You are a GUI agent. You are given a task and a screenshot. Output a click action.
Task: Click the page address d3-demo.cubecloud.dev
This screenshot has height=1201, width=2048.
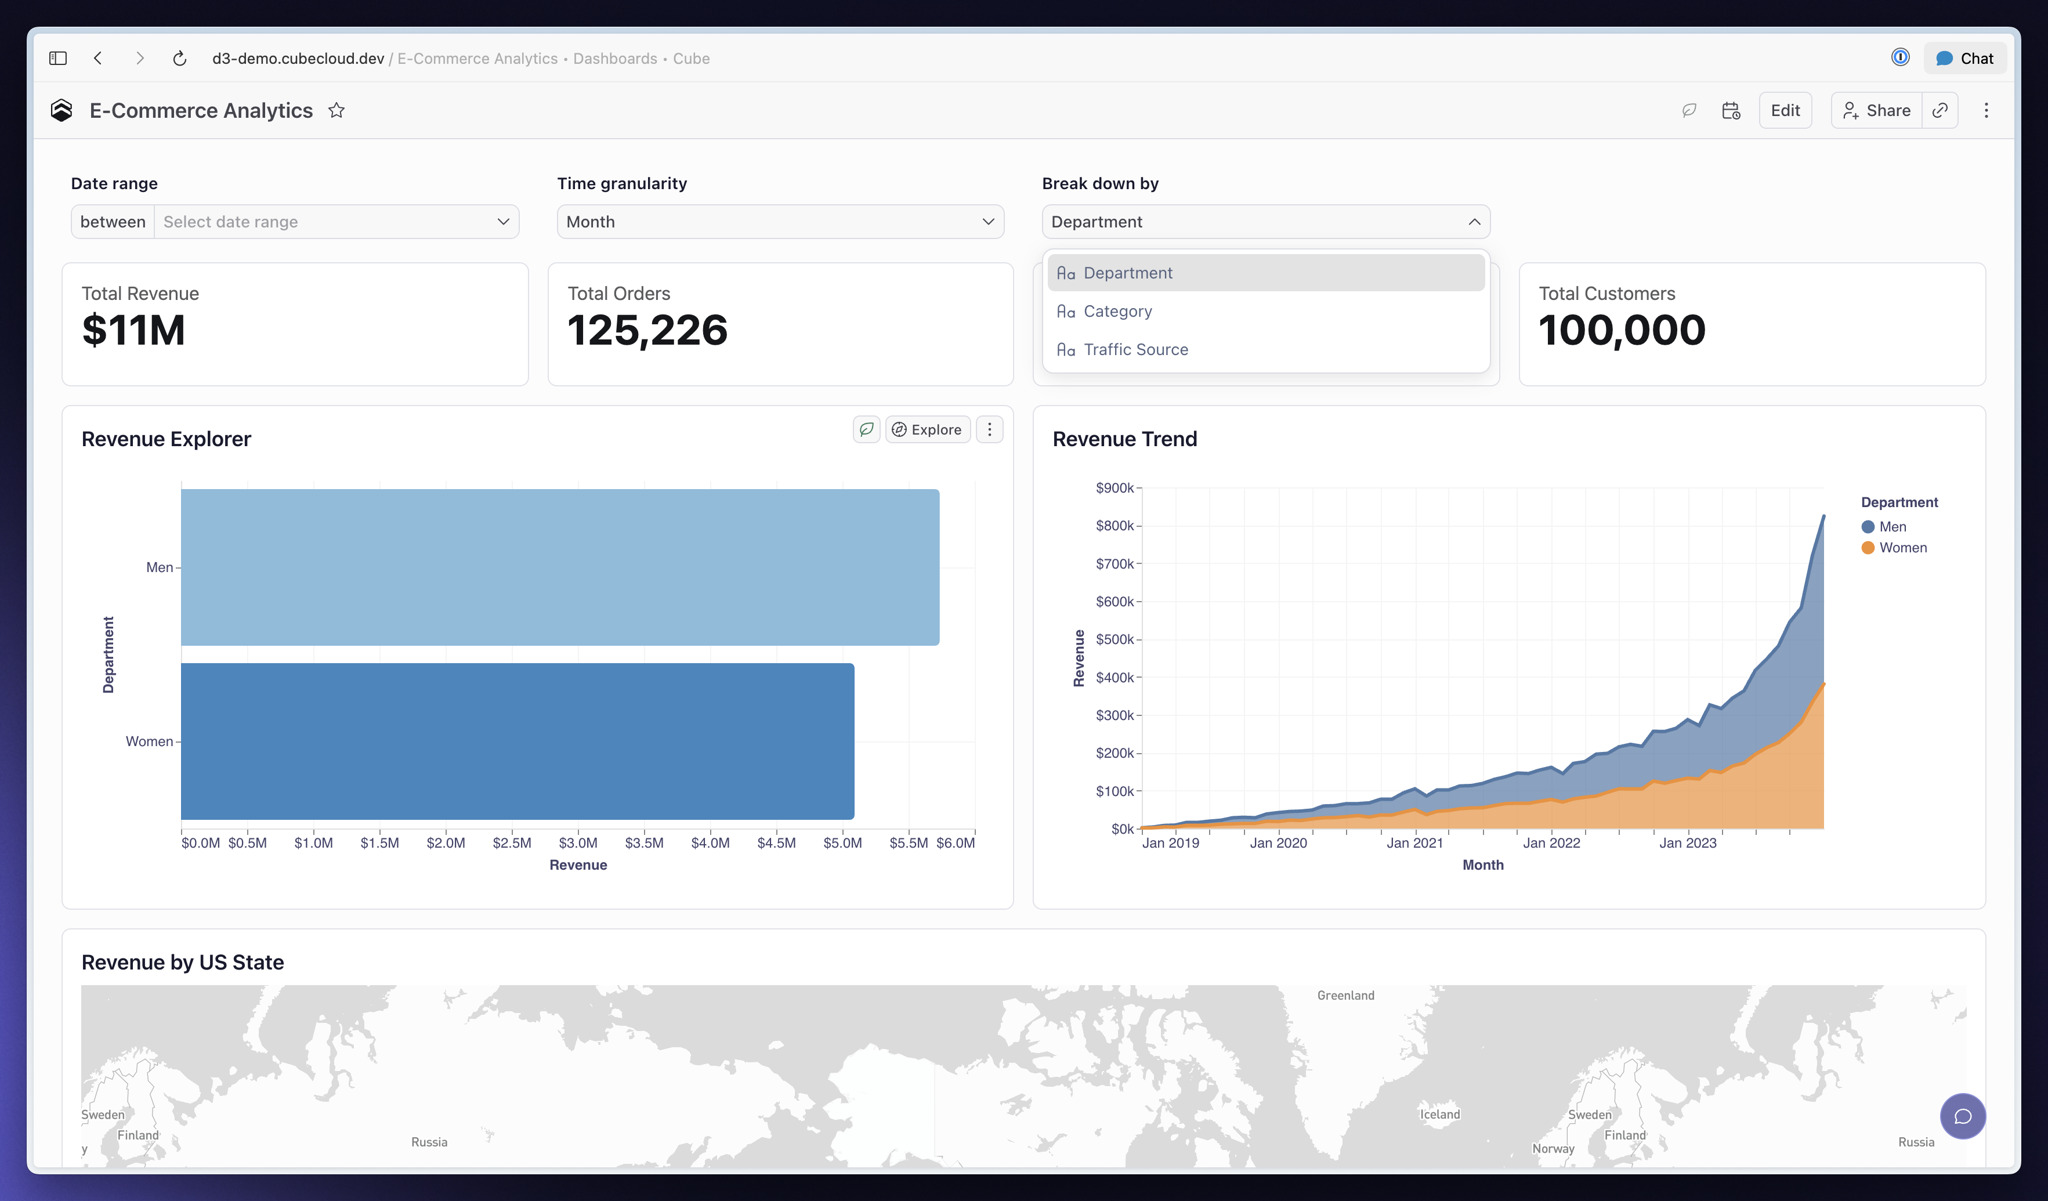[x=298, y=58]
